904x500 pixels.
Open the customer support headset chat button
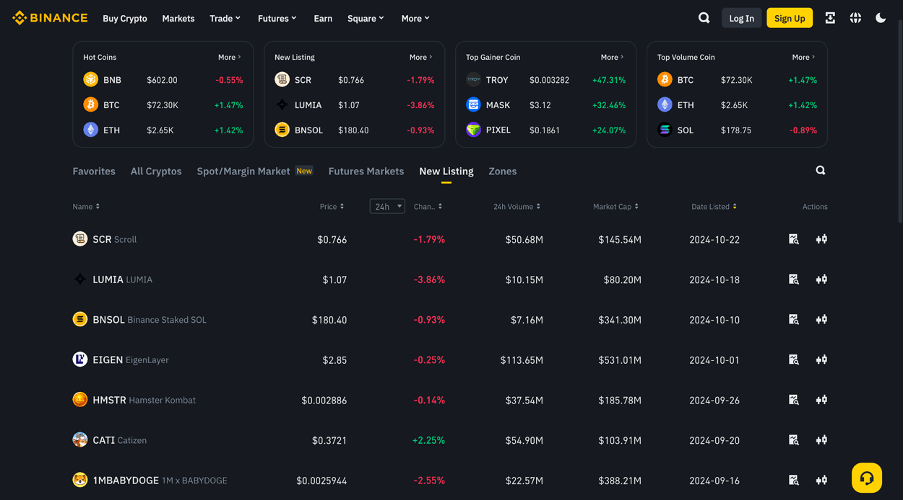(x=866, y=477)
